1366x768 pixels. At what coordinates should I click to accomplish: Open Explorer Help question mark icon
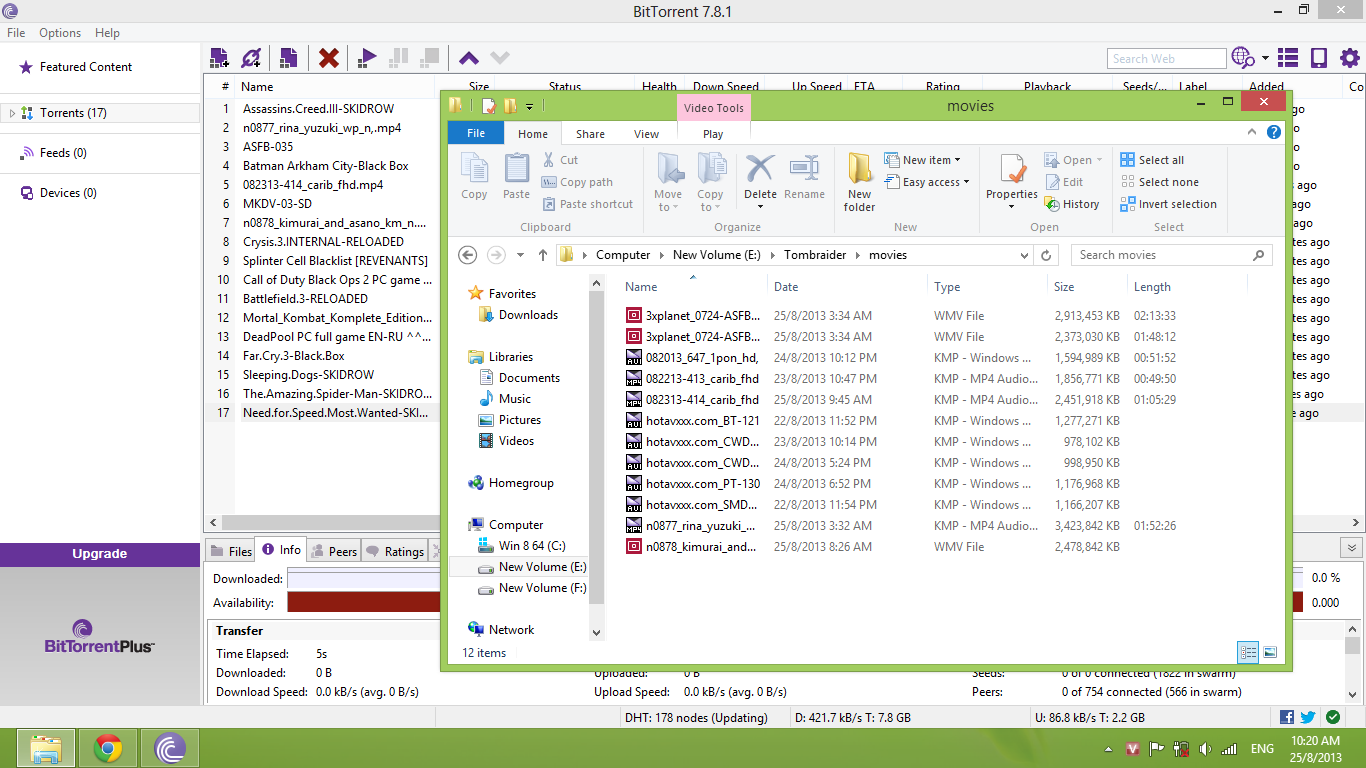click(x=1274, y=132)
